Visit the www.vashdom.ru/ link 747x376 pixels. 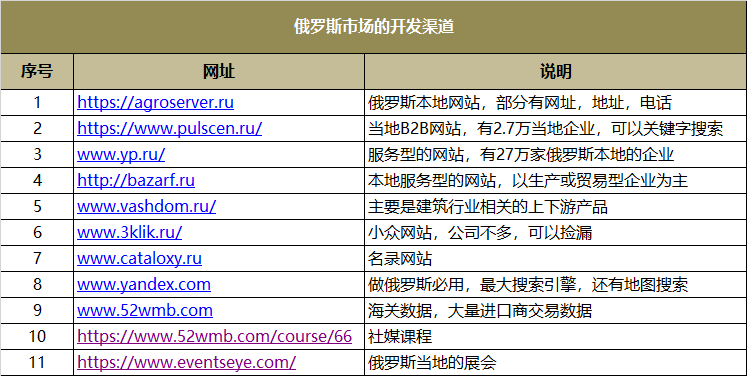pos(147,206)
